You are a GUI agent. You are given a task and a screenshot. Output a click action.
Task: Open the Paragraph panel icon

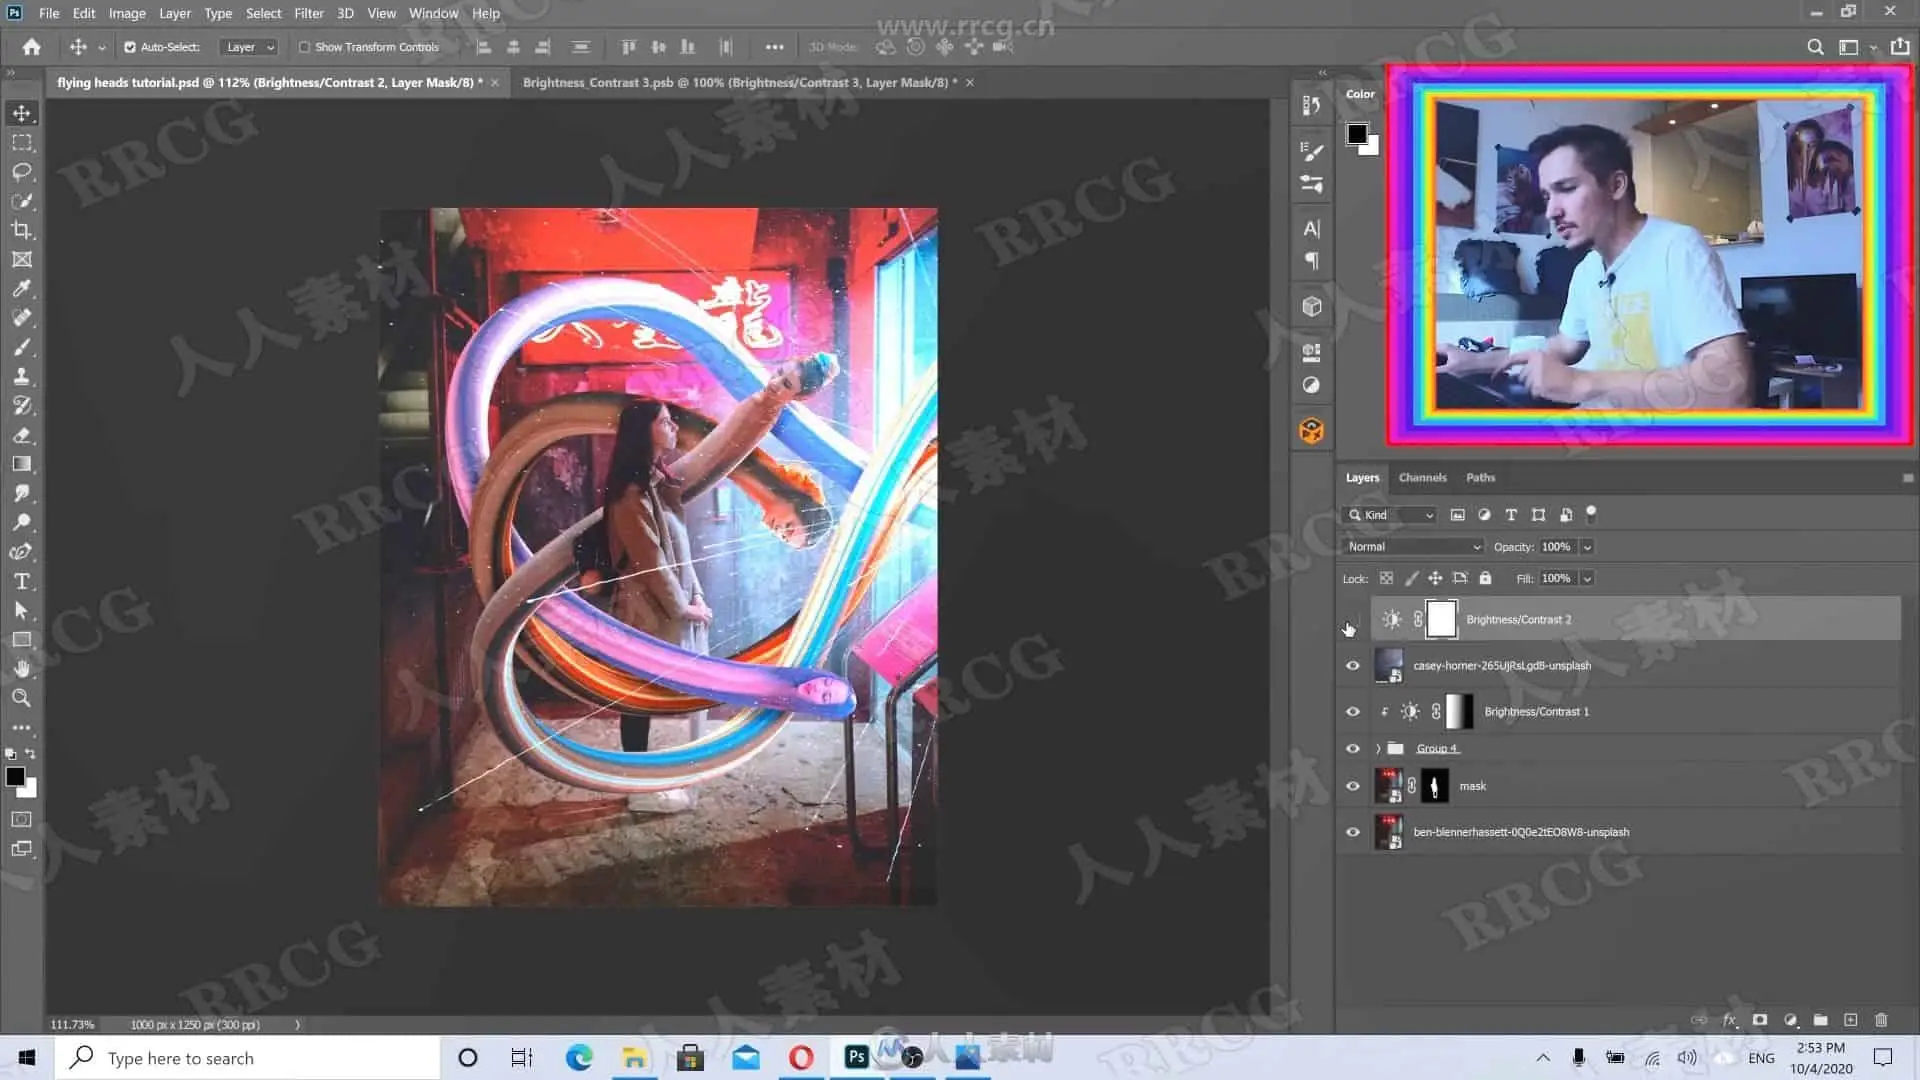tap(1312, 261)
